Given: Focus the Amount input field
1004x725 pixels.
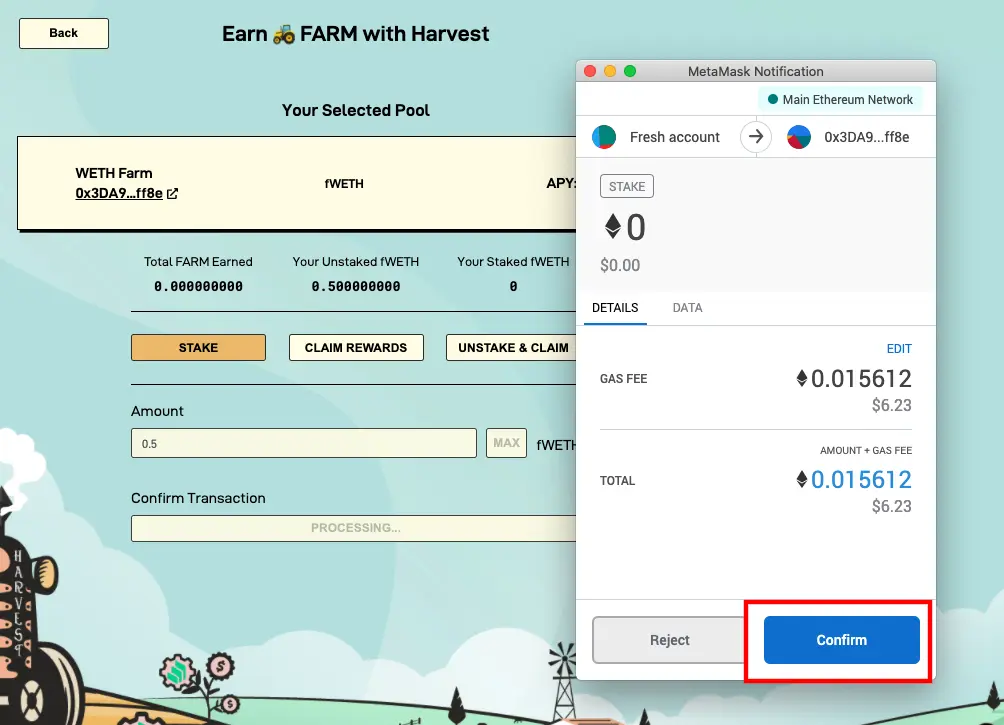Looking at the screenshot, I should pos(304,443).
